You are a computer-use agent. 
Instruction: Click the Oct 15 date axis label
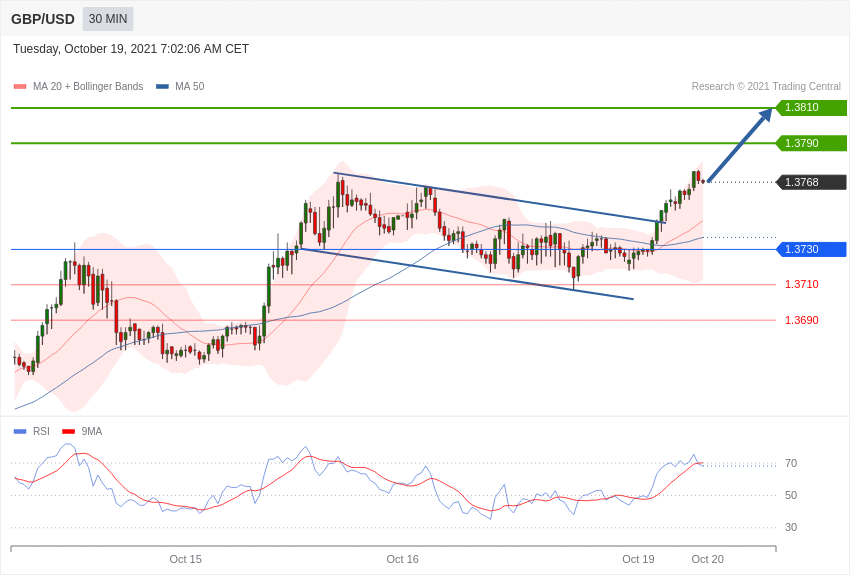coord(185,559)
